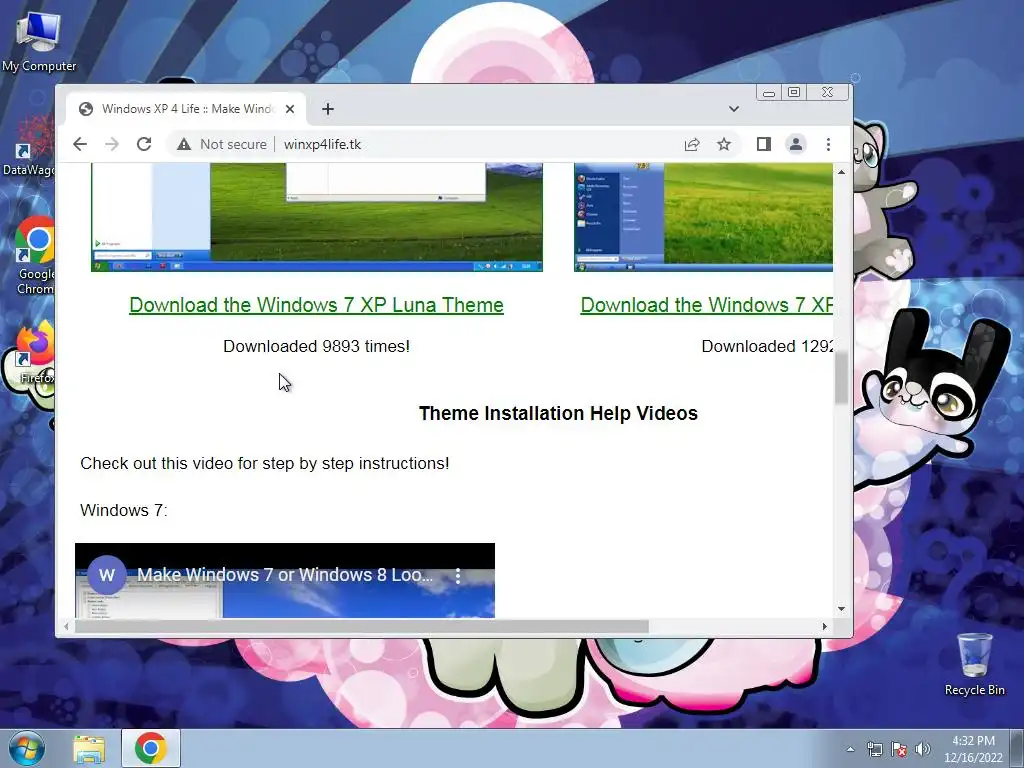1024x768 pixels.
Task: Toggle the Chrome side panel icon
Action: pyautogui.click(x=763, y=144)
